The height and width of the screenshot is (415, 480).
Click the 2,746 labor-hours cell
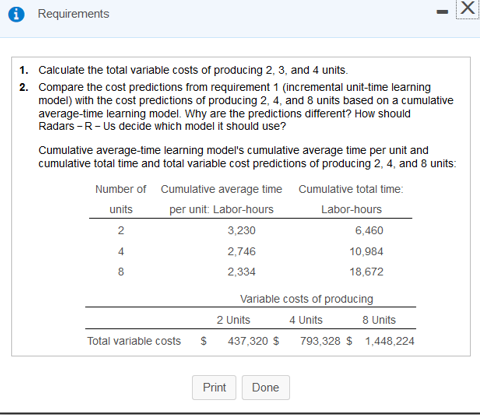click(x=241, y=251)
